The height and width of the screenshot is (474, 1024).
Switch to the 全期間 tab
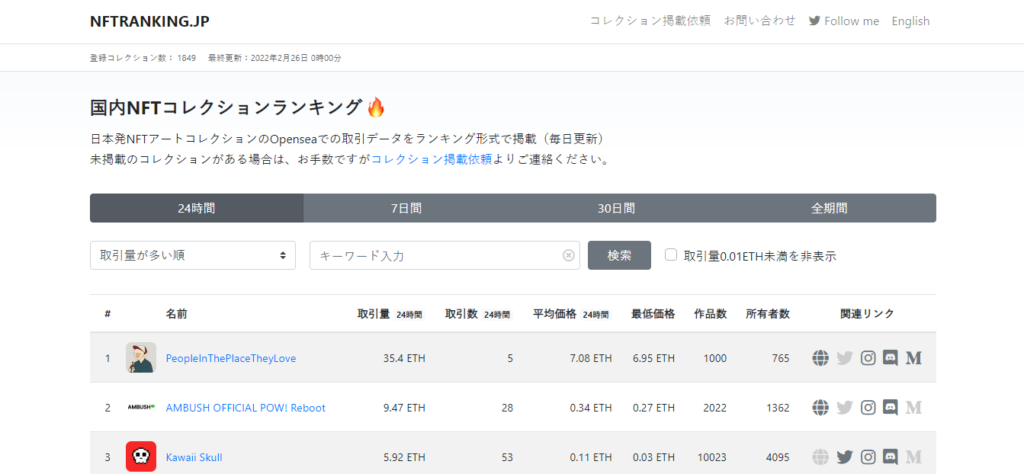click(x=829, y=208)
